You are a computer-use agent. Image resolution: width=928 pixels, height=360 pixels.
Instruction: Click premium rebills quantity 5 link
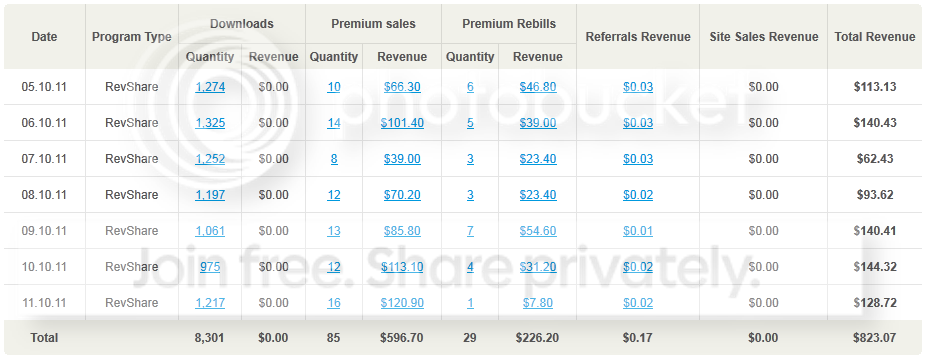pos(470,123)
